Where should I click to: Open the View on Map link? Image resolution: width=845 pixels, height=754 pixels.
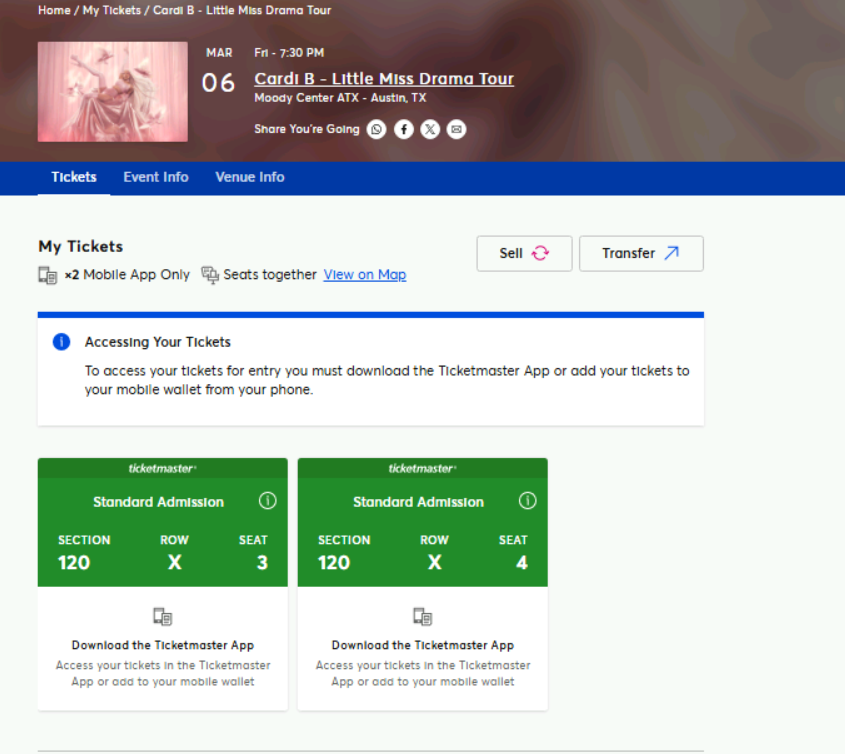point(364,274)
